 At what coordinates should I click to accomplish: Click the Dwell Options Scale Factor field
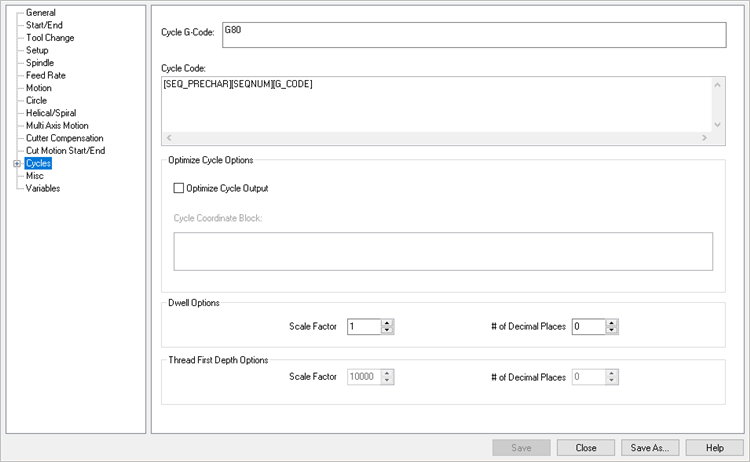pos(364,327)
